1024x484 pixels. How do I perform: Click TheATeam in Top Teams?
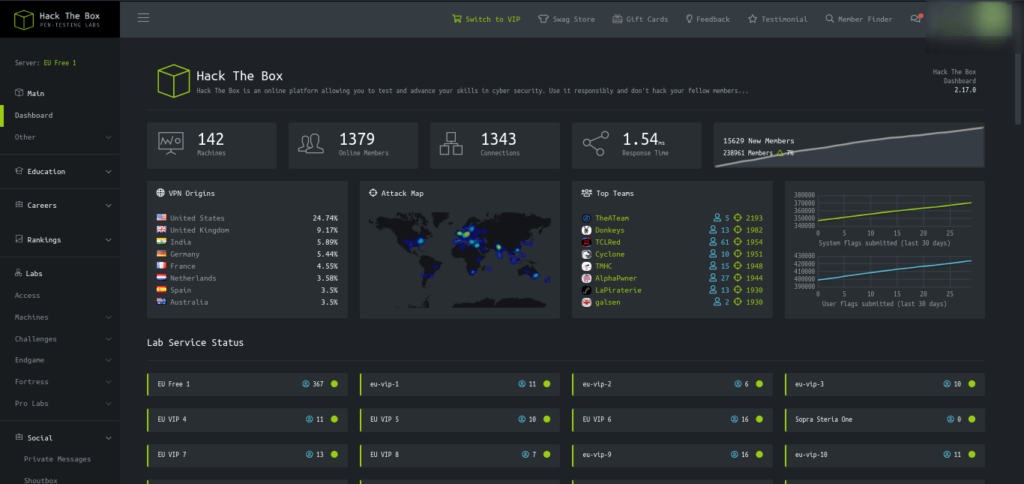click(x=612, y=217)
